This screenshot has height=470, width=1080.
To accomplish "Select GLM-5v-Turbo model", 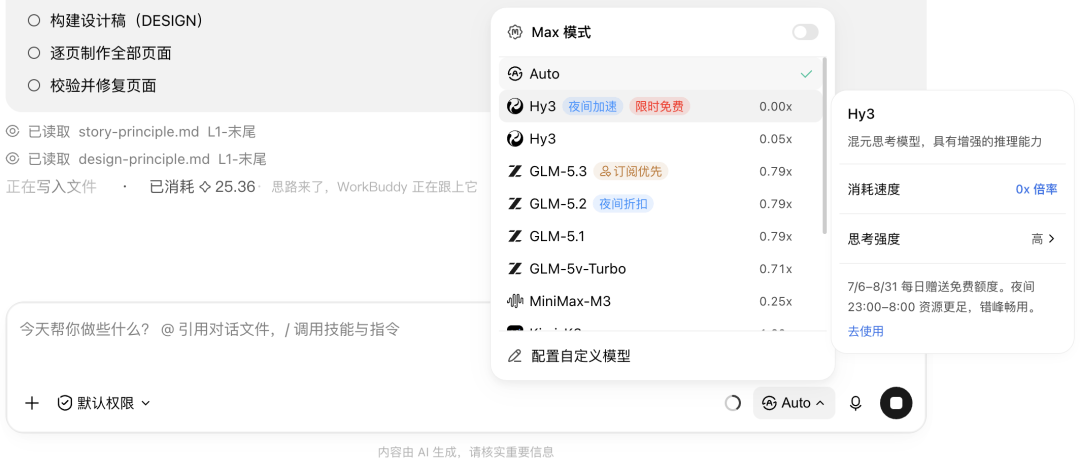I will (x=660, y=268).
